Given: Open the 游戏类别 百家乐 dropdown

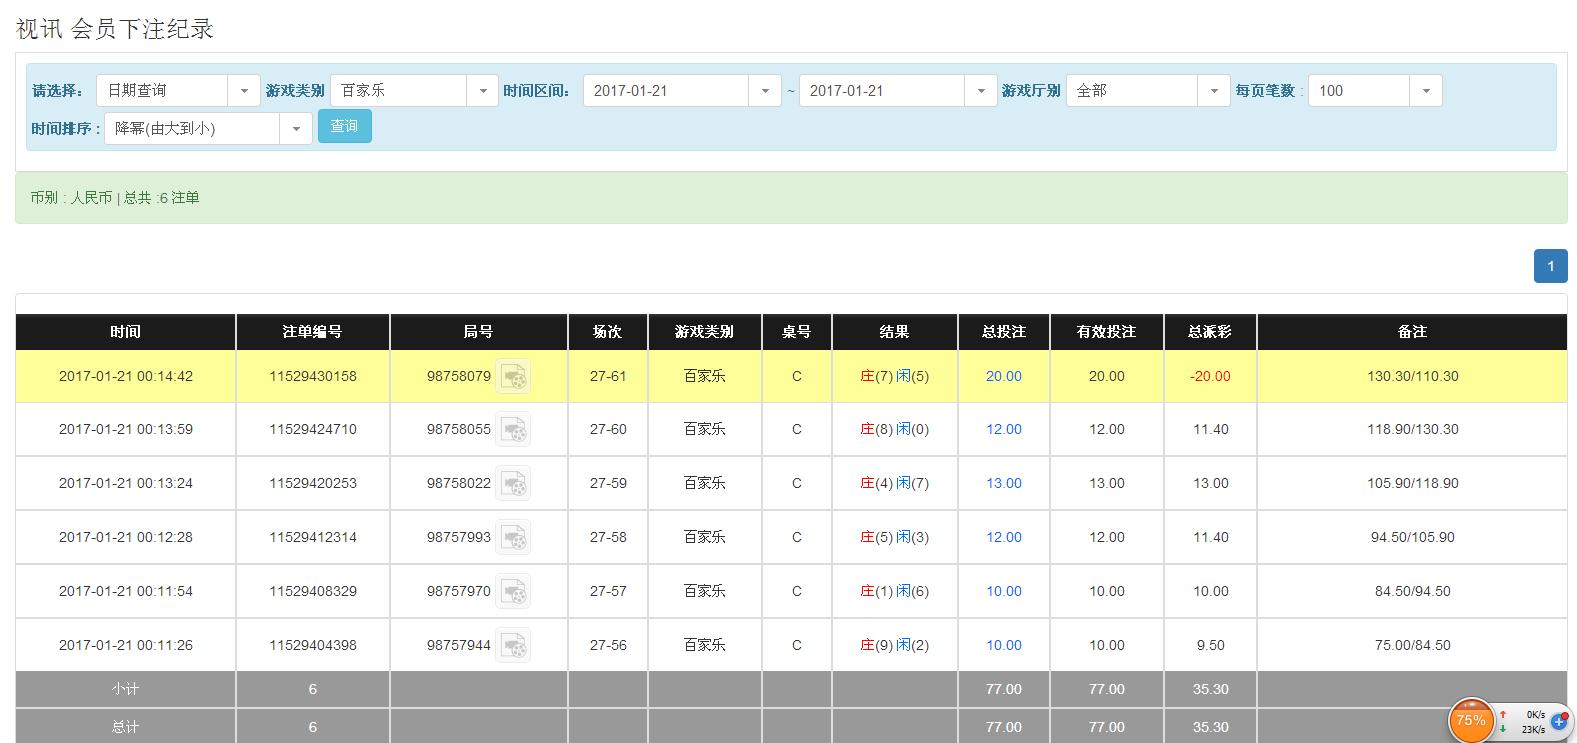Looking at the screenshot, I should pos(414,91).
